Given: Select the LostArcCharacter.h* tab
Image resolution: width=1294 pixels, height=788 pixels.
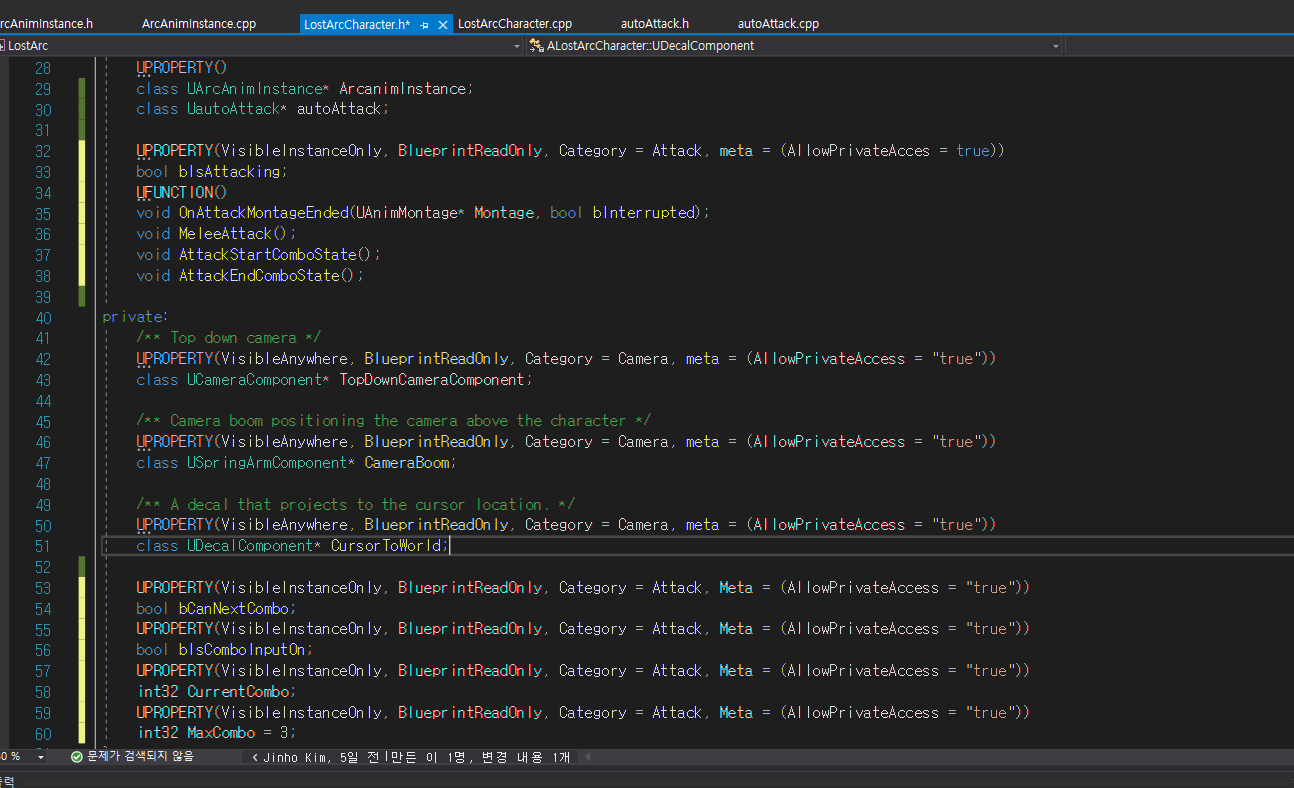Looking at the screenshot, I should [x=357, y=24].
